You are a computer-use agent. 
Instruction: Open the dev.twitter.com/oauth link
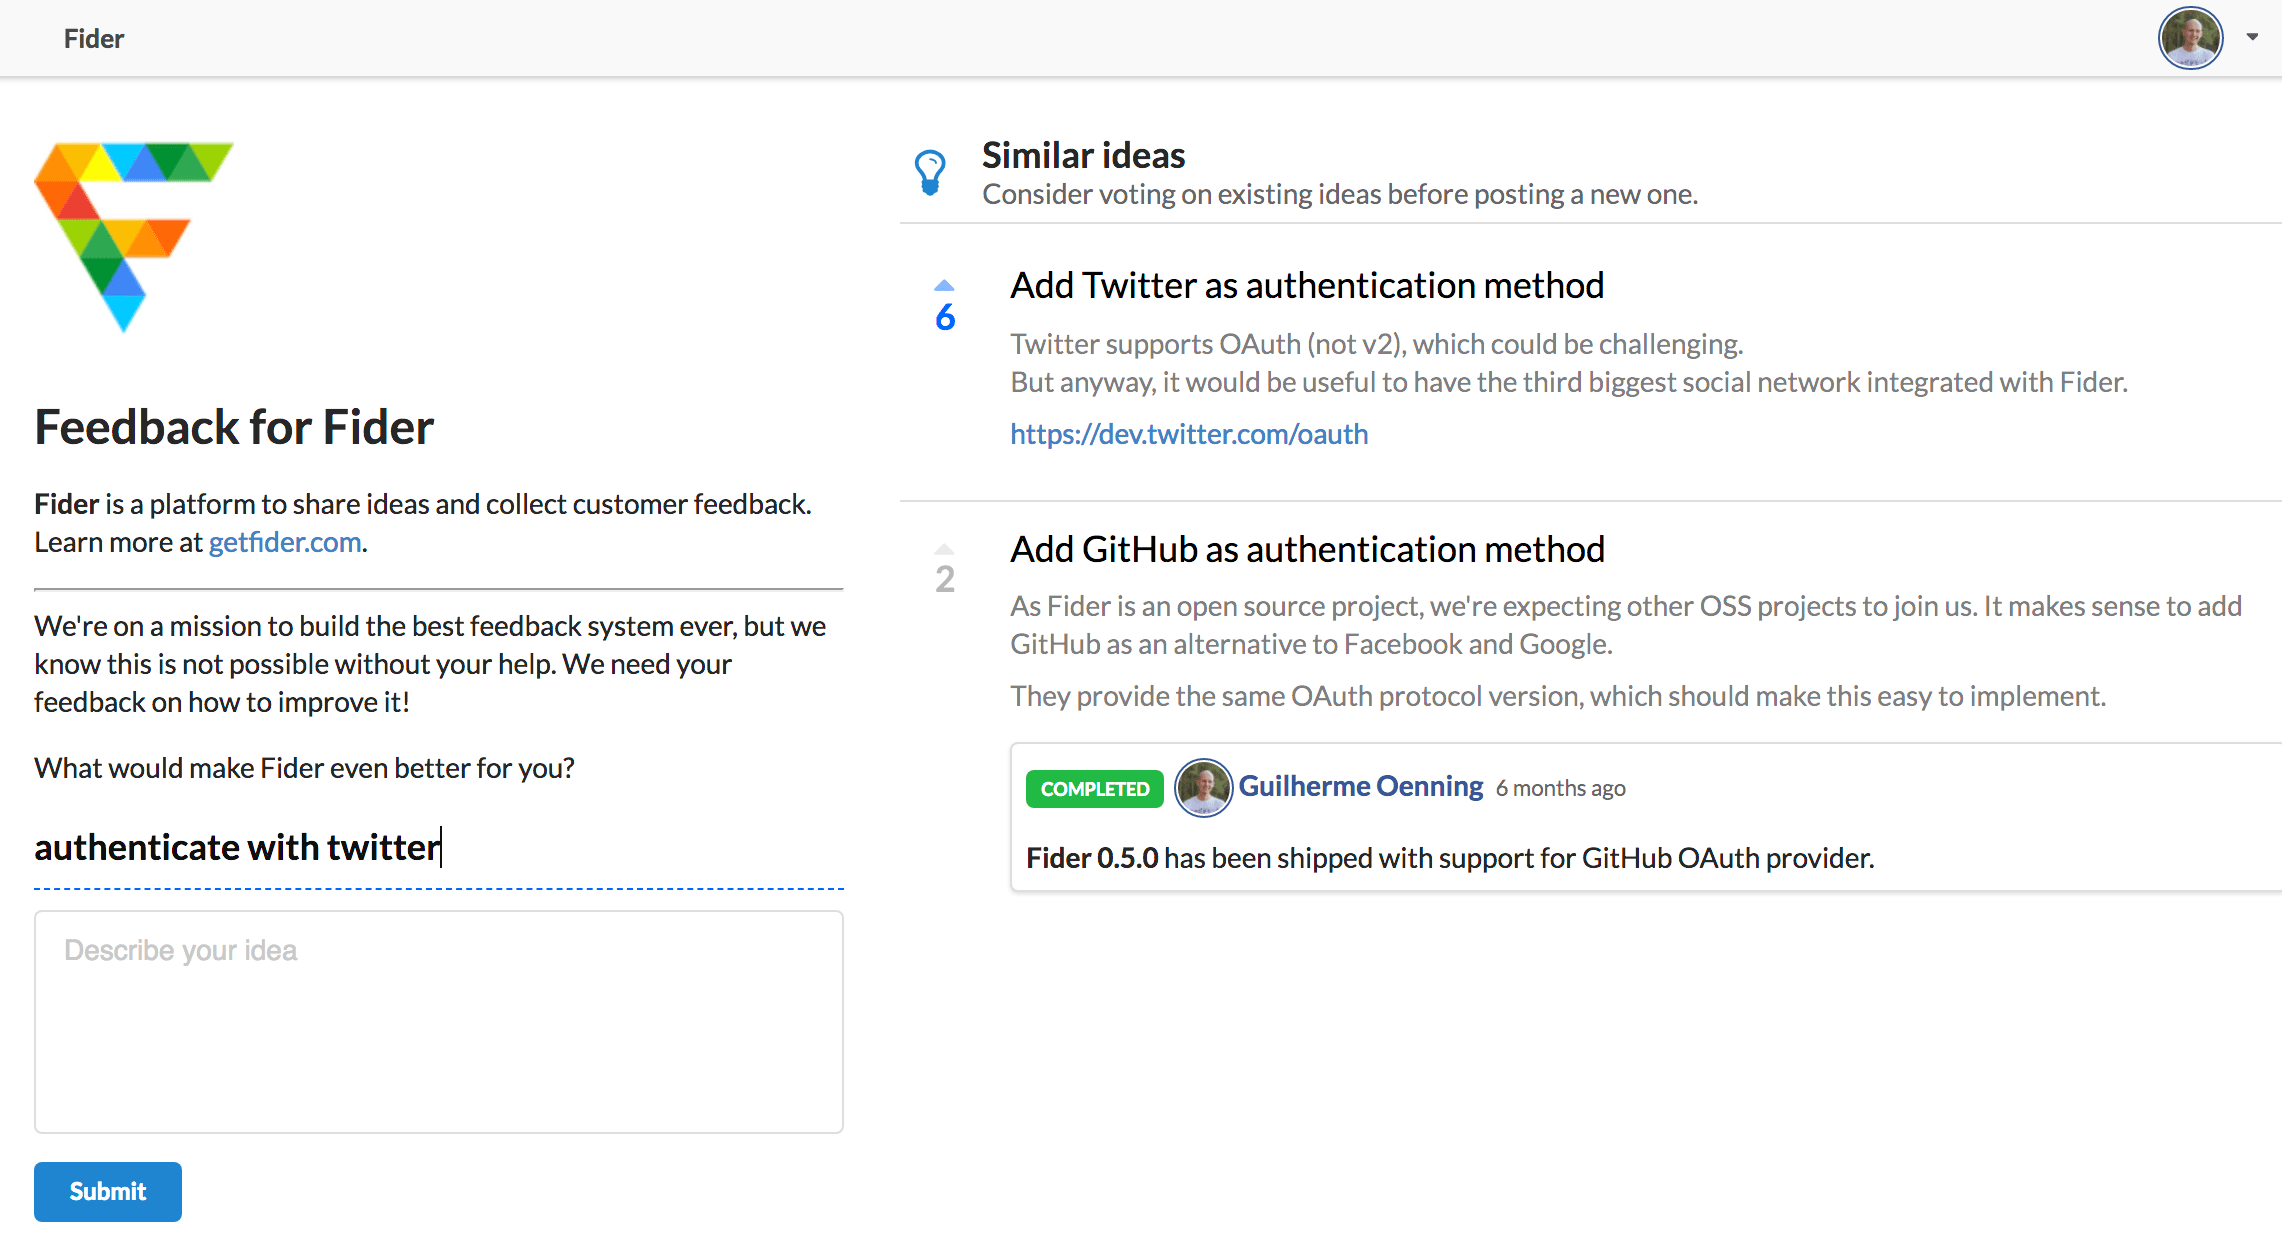point(1189,434)
